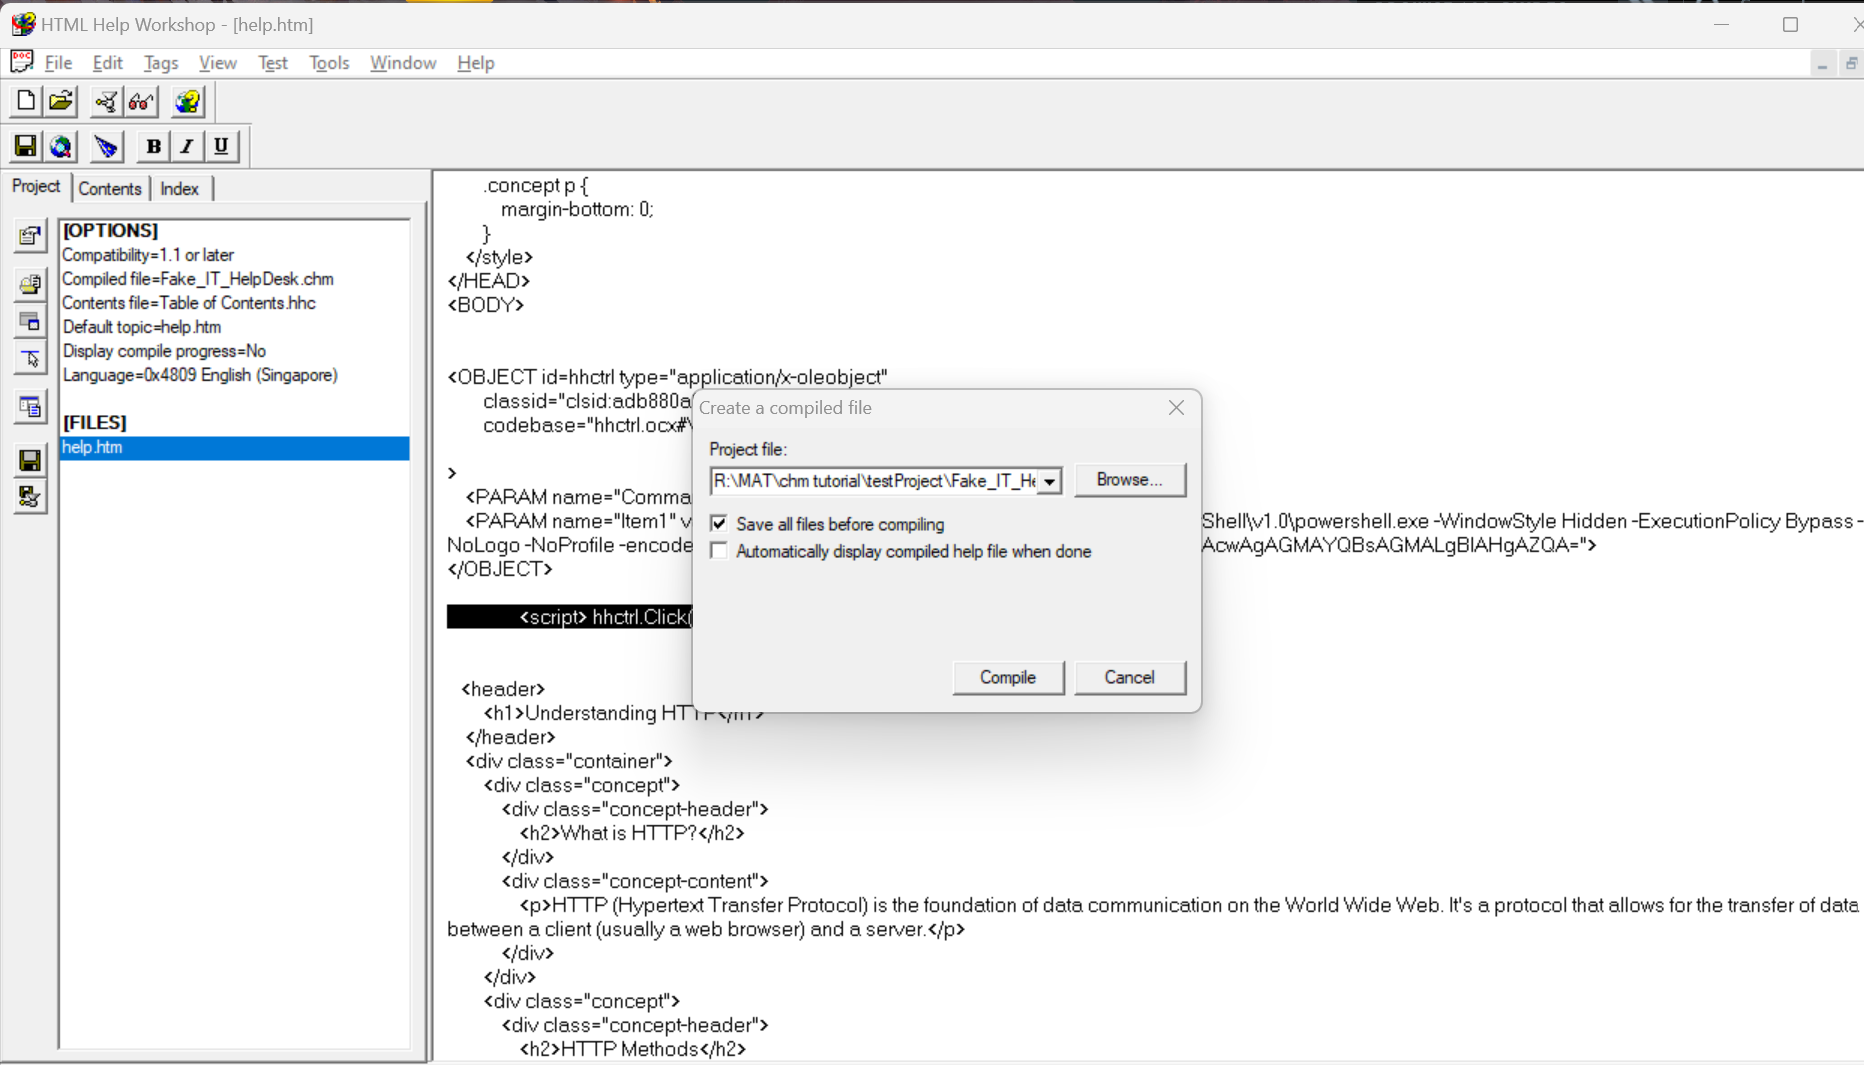Click the [FILES] heading
The width and height of the screenshot is (1864, 1065).
tap(94, 422)
